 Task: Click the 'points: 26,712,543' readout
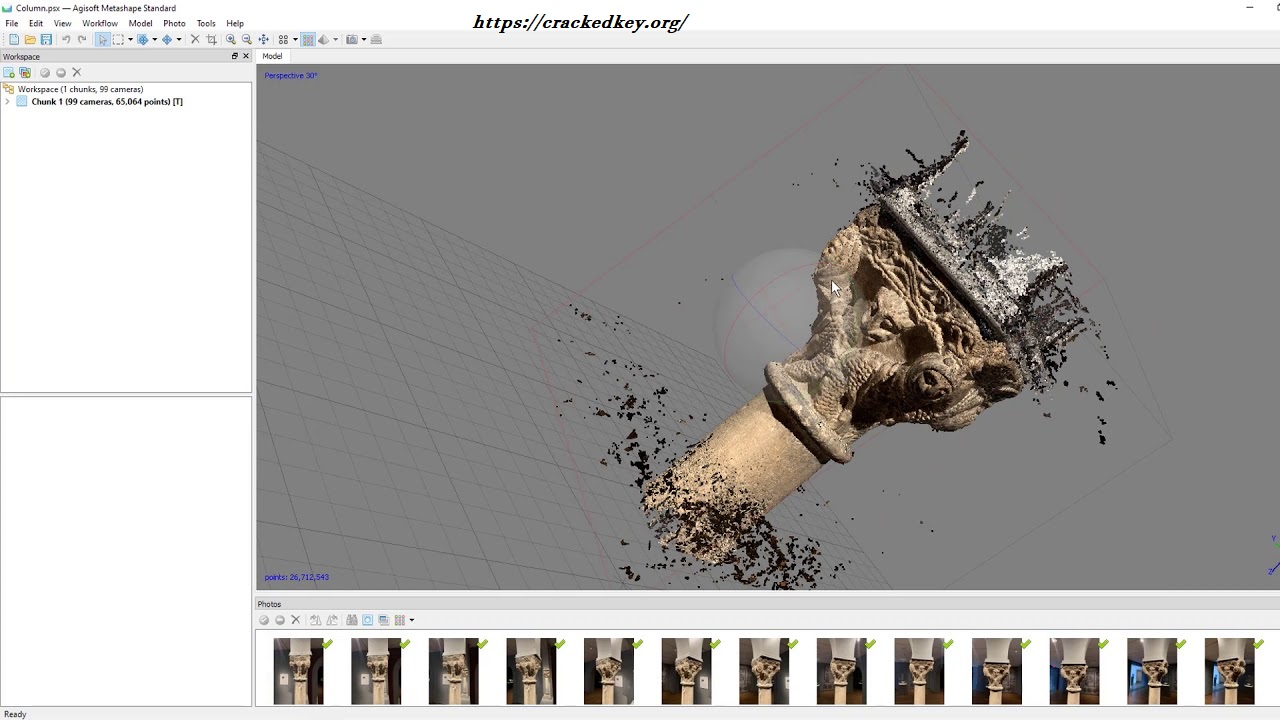pos(296,577)
